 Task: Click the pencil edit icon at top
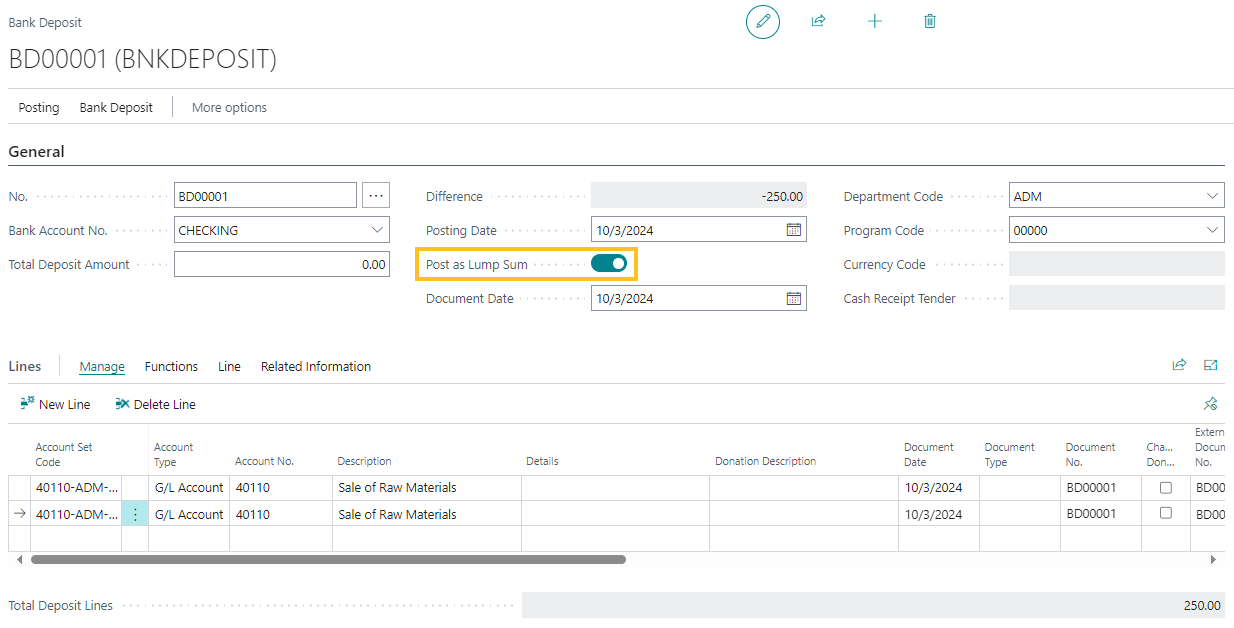tap(763, 22)
